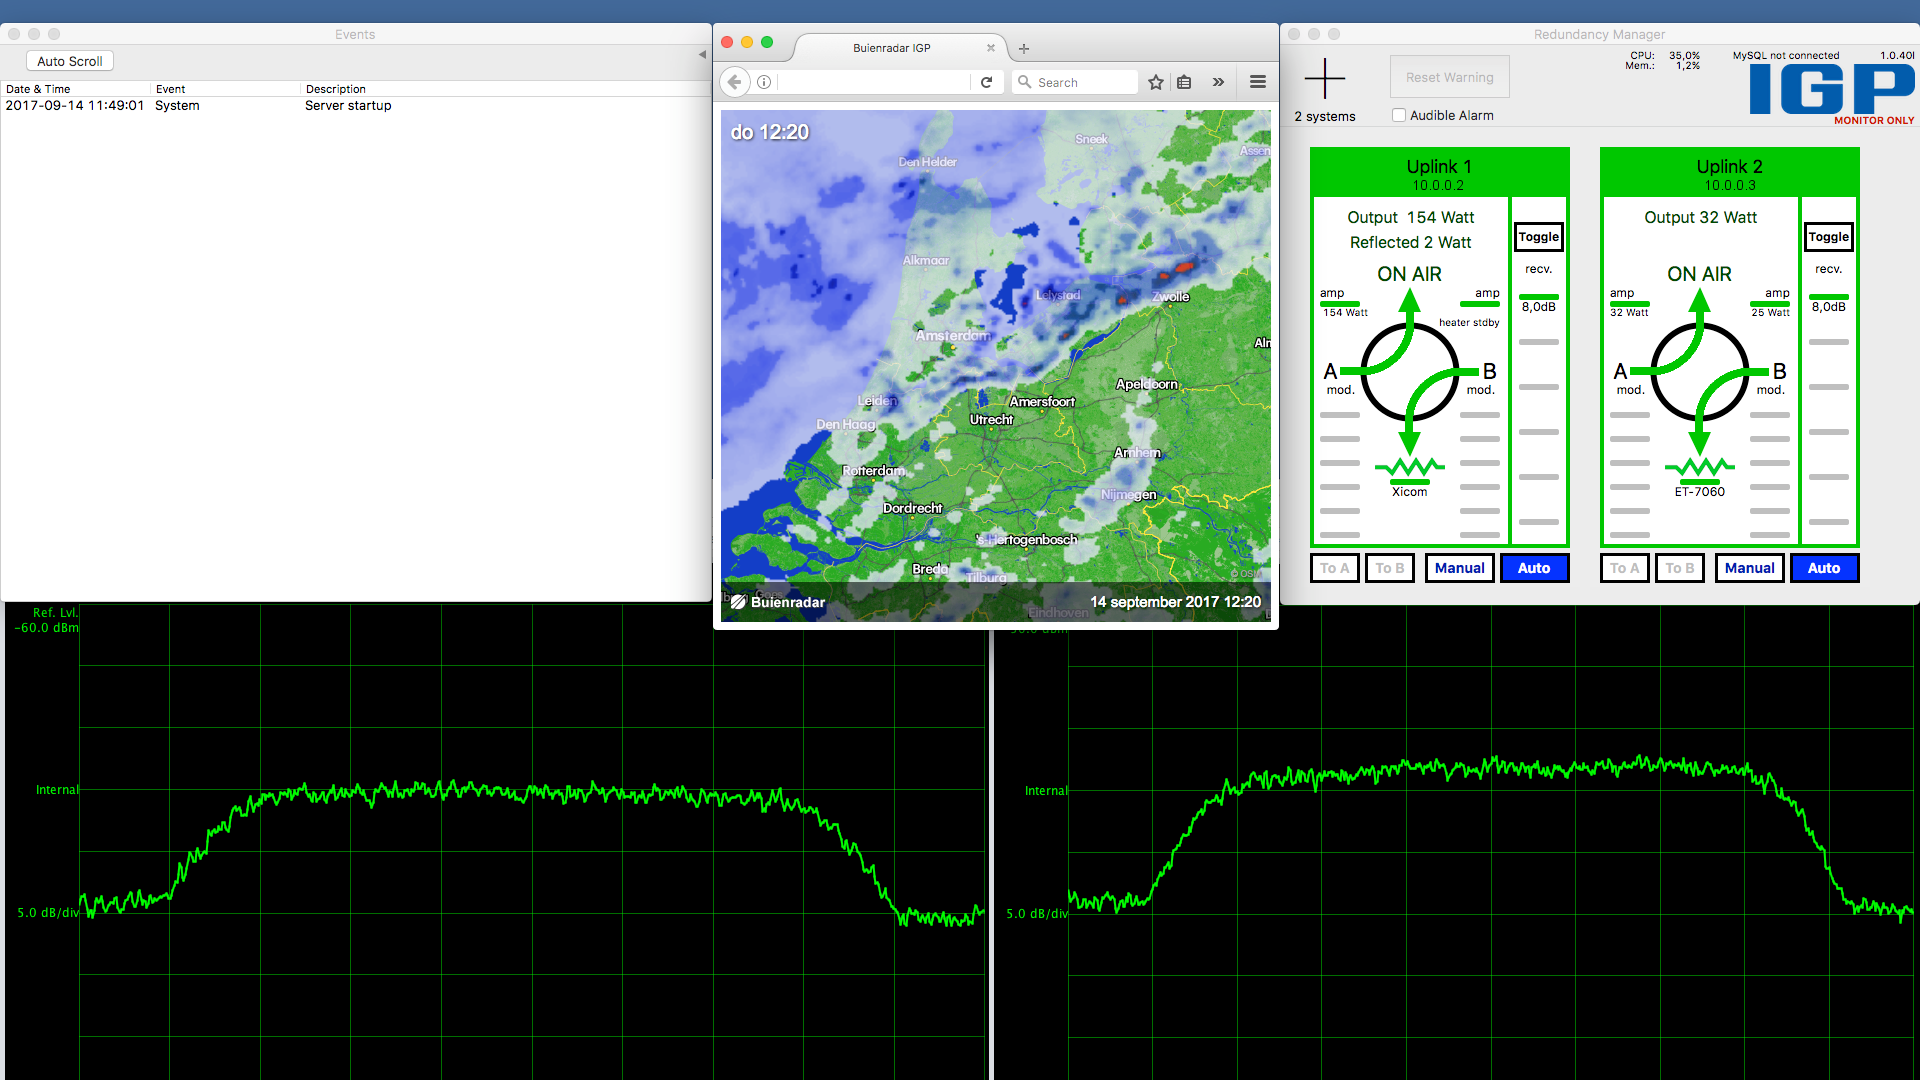Click Rotterdam label on the radar map
The width and height of the screenshot is (1920, 1080).
point(873,471)
